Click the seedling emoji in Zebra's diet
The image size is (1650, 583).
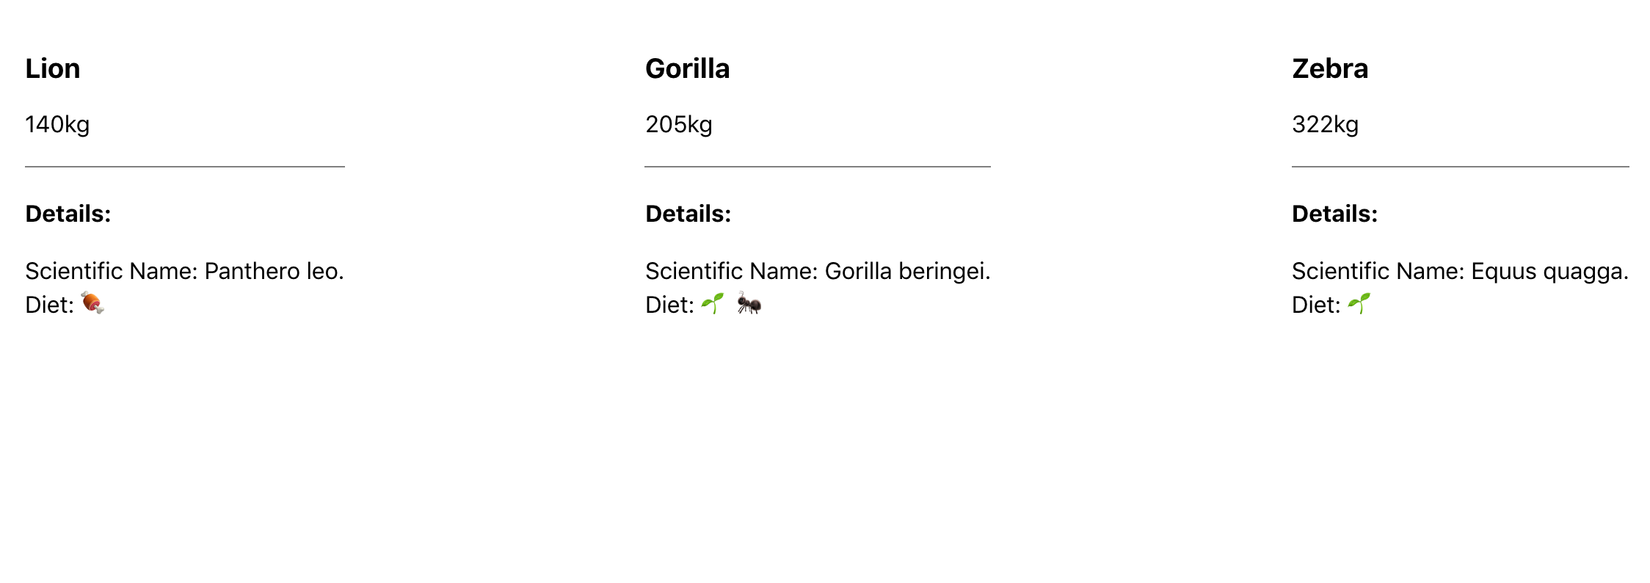point(1359,303)
